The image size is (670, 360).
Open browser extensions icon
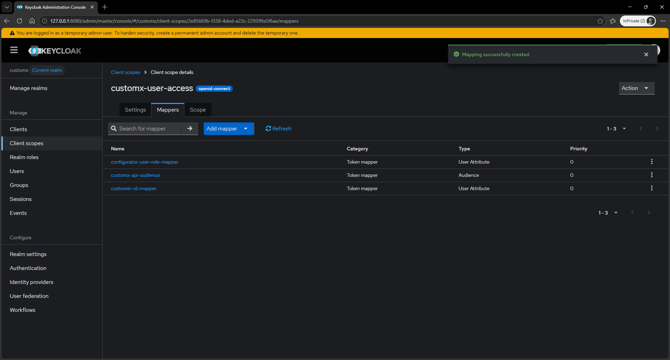613,21
